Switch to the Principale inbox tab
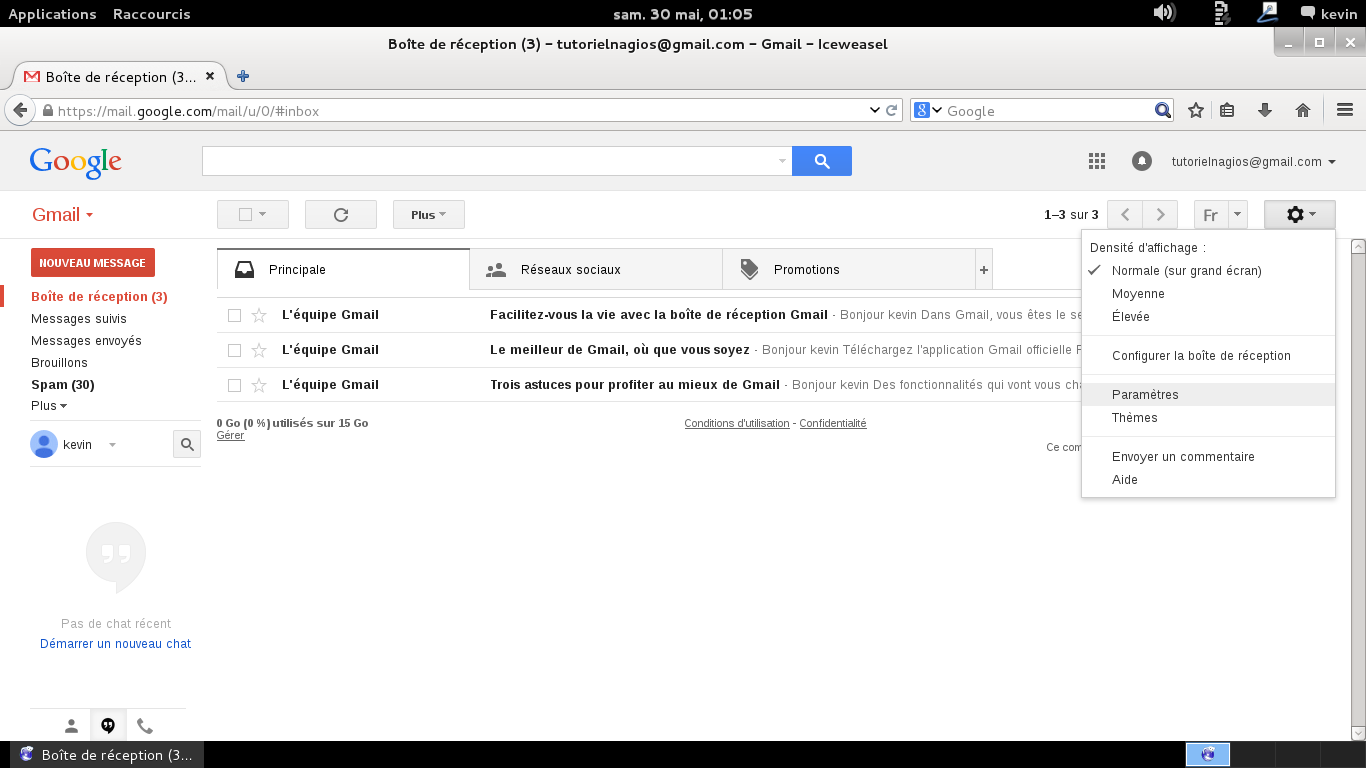 (343, 270)
